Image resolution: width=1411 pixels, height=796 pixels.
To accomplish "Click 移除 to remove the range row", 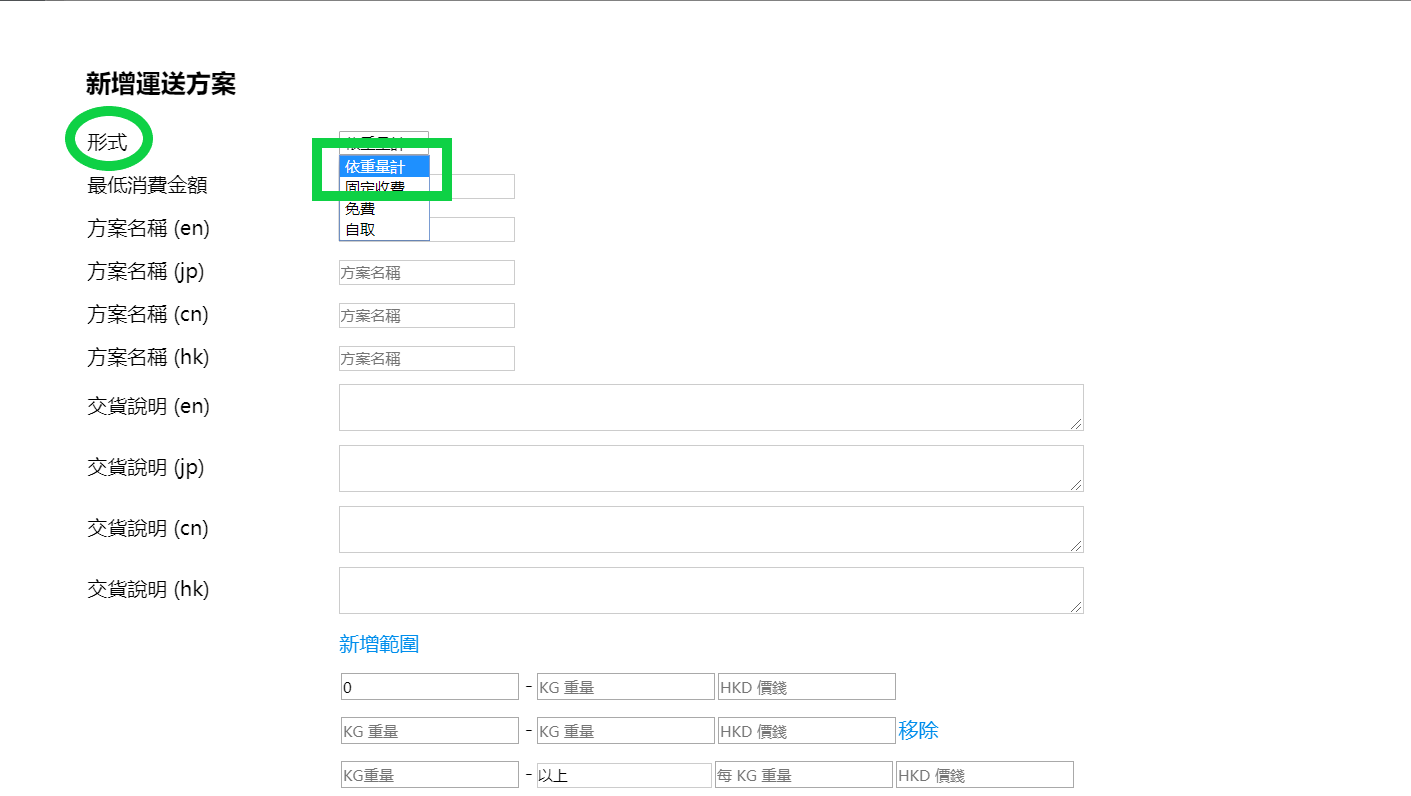I will tap(918, 731).
